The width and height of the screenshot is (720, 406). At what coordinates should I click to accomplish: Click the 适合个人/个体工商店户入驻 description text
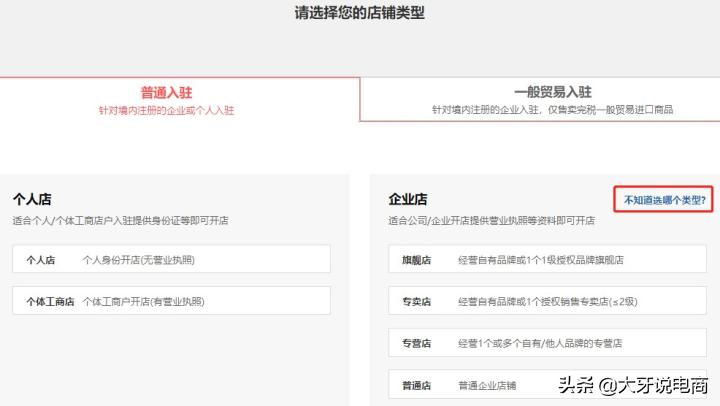click(120, 221)
